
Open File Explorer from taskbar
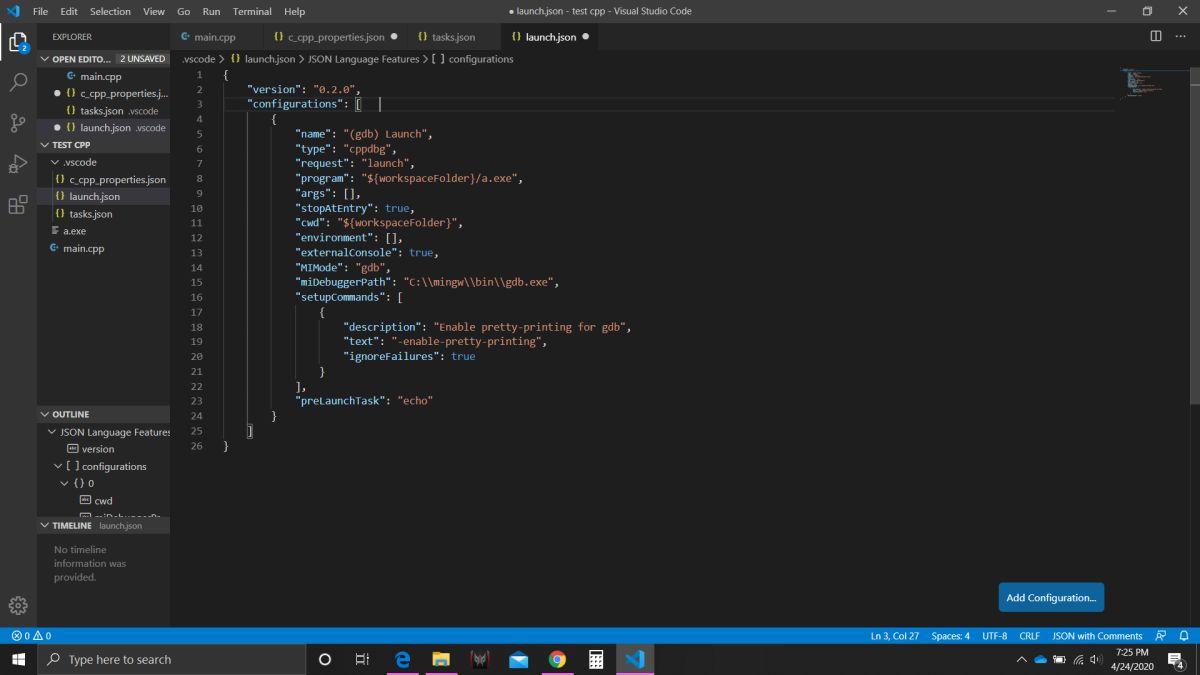point(441,659)
